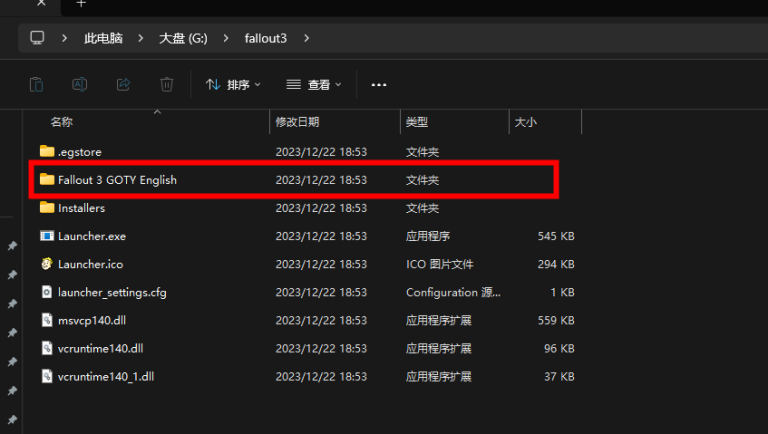
Task: Click the .egstore folder name
Action: tap(79, 152)
